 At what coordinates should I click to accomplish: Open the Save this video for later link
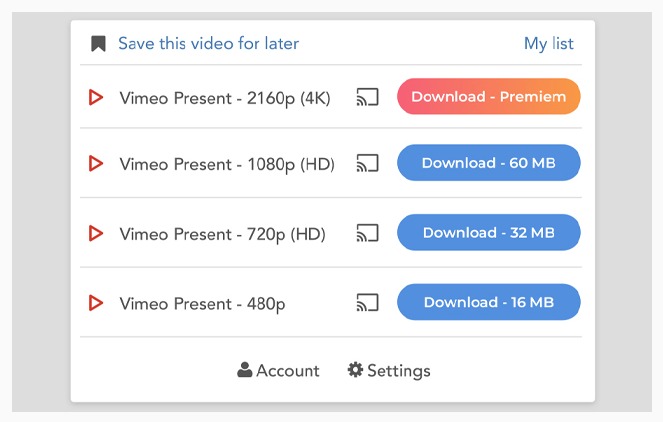coord(208,44)
